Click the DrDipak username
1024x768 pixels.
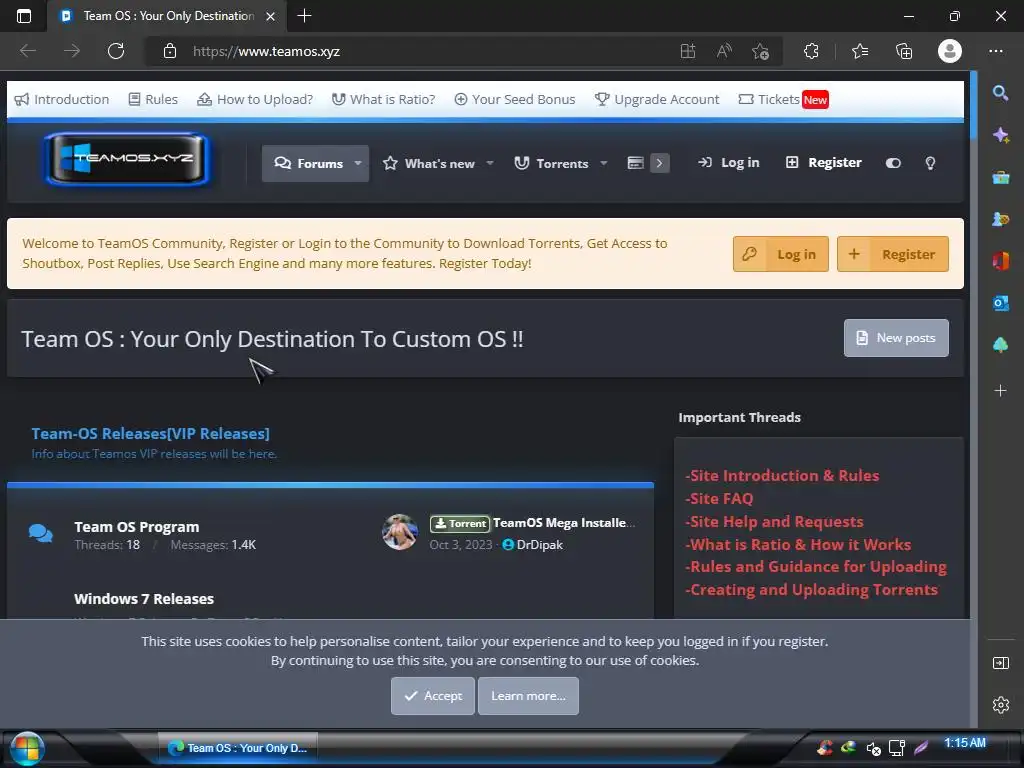pos(539,545)
